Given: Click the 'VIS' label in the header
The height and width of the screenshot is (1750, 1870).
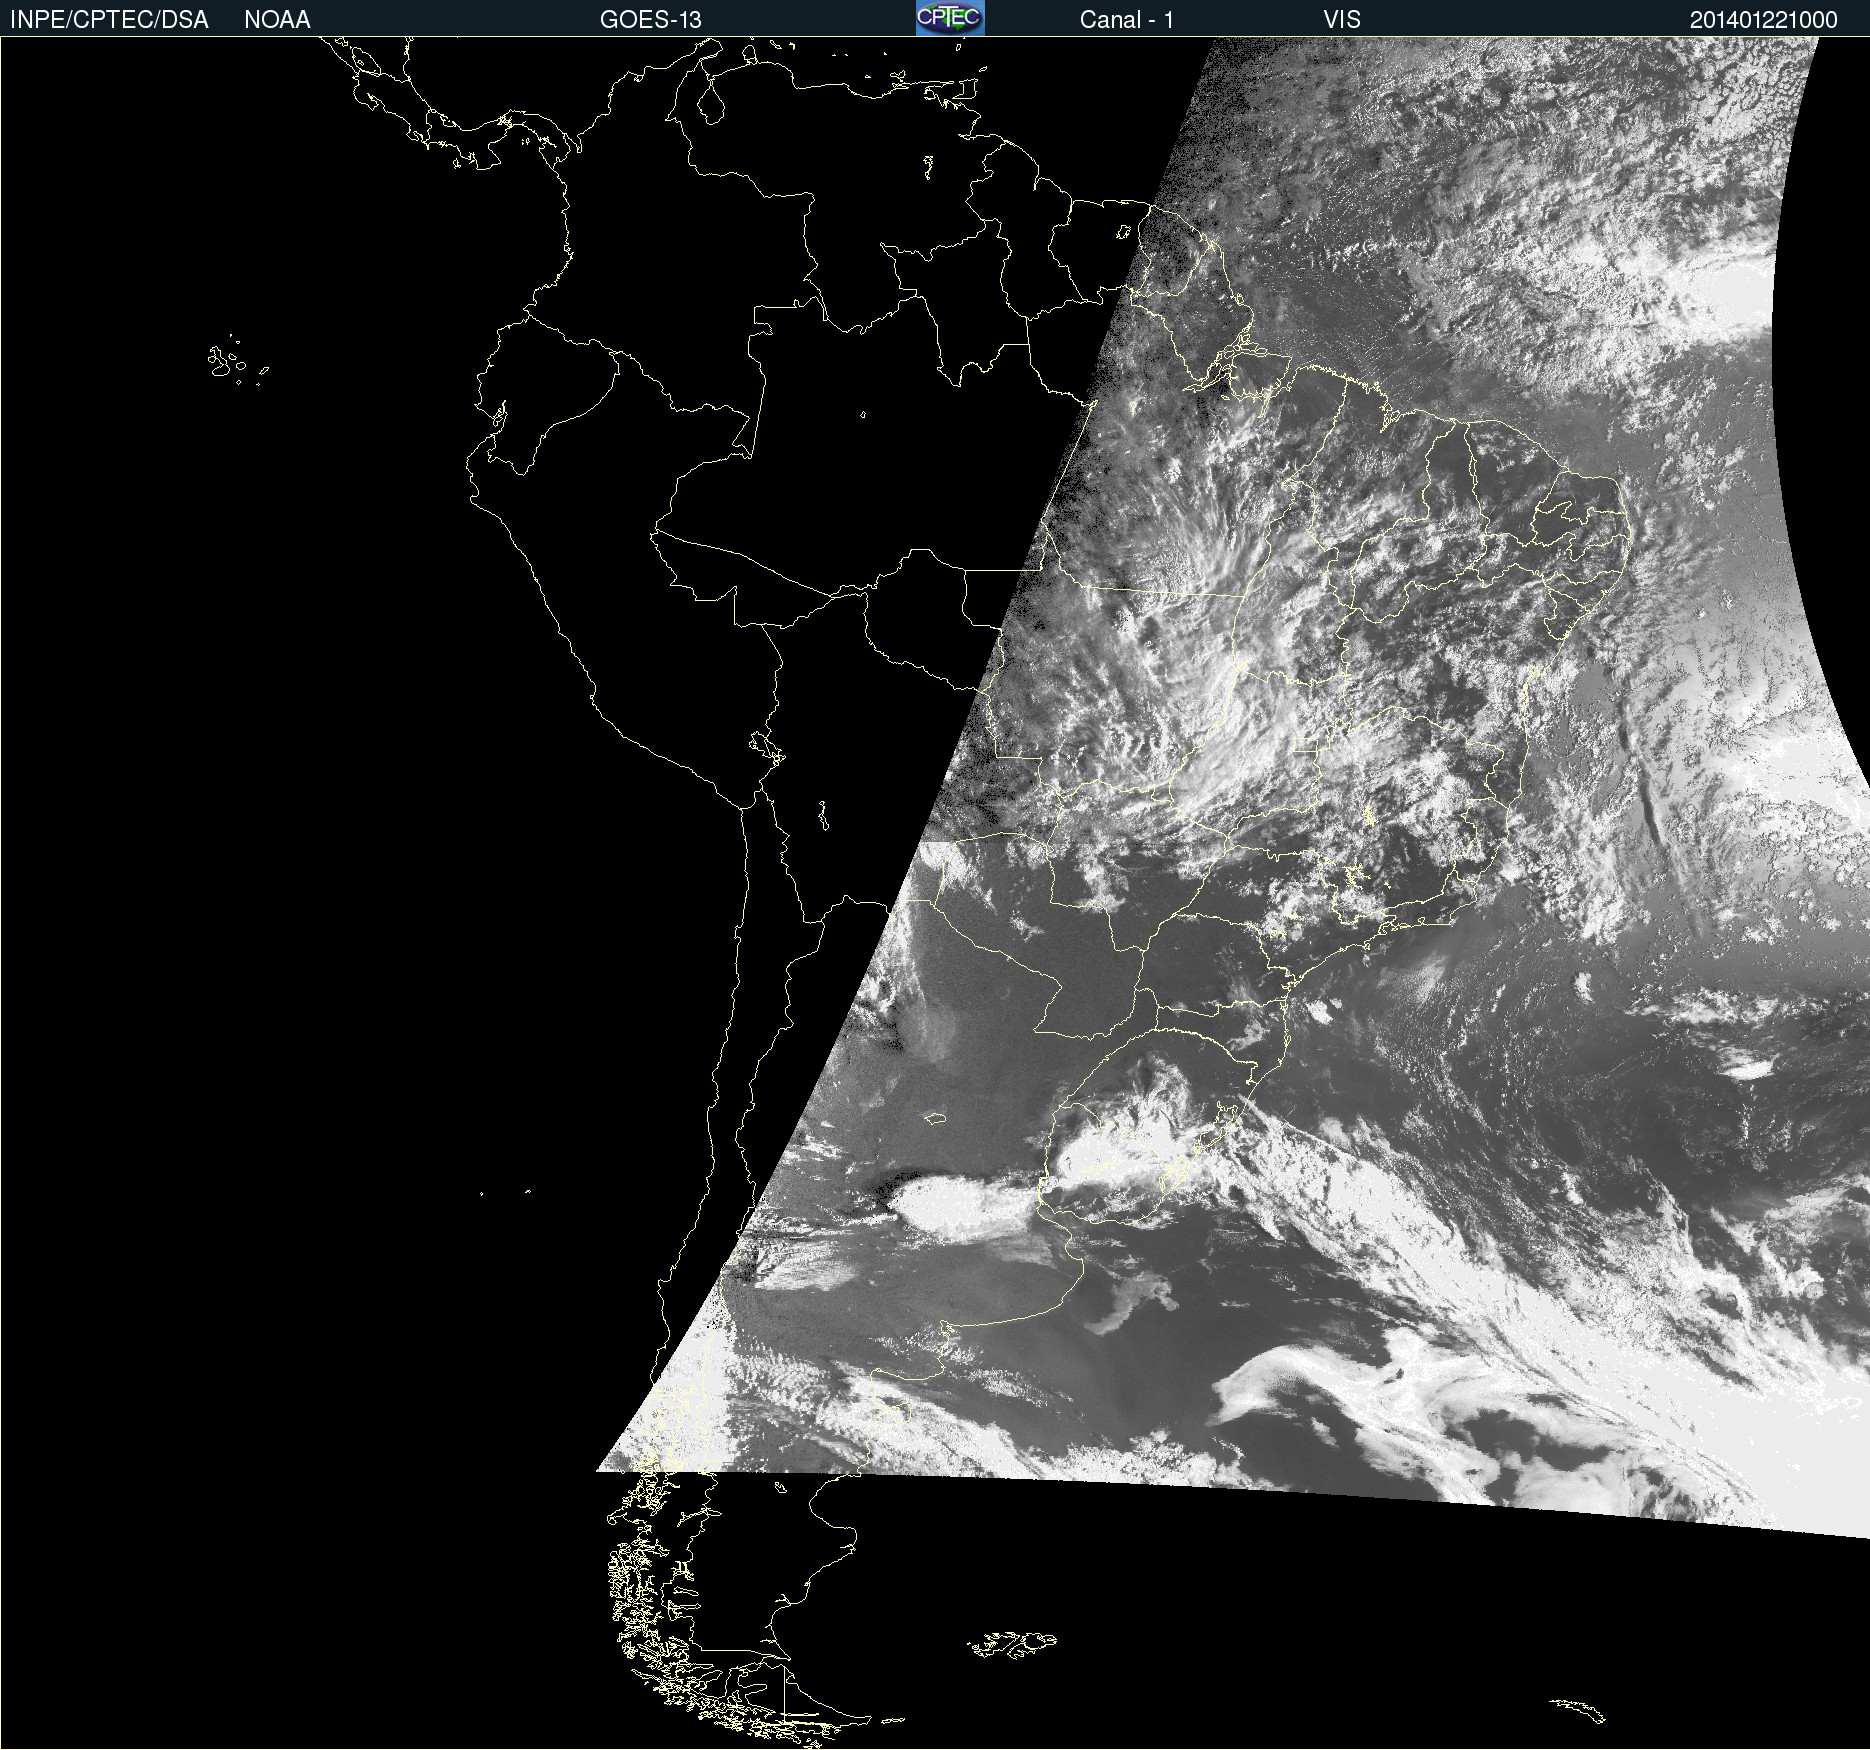Looking at the screenshot, I should point(1342,20).
